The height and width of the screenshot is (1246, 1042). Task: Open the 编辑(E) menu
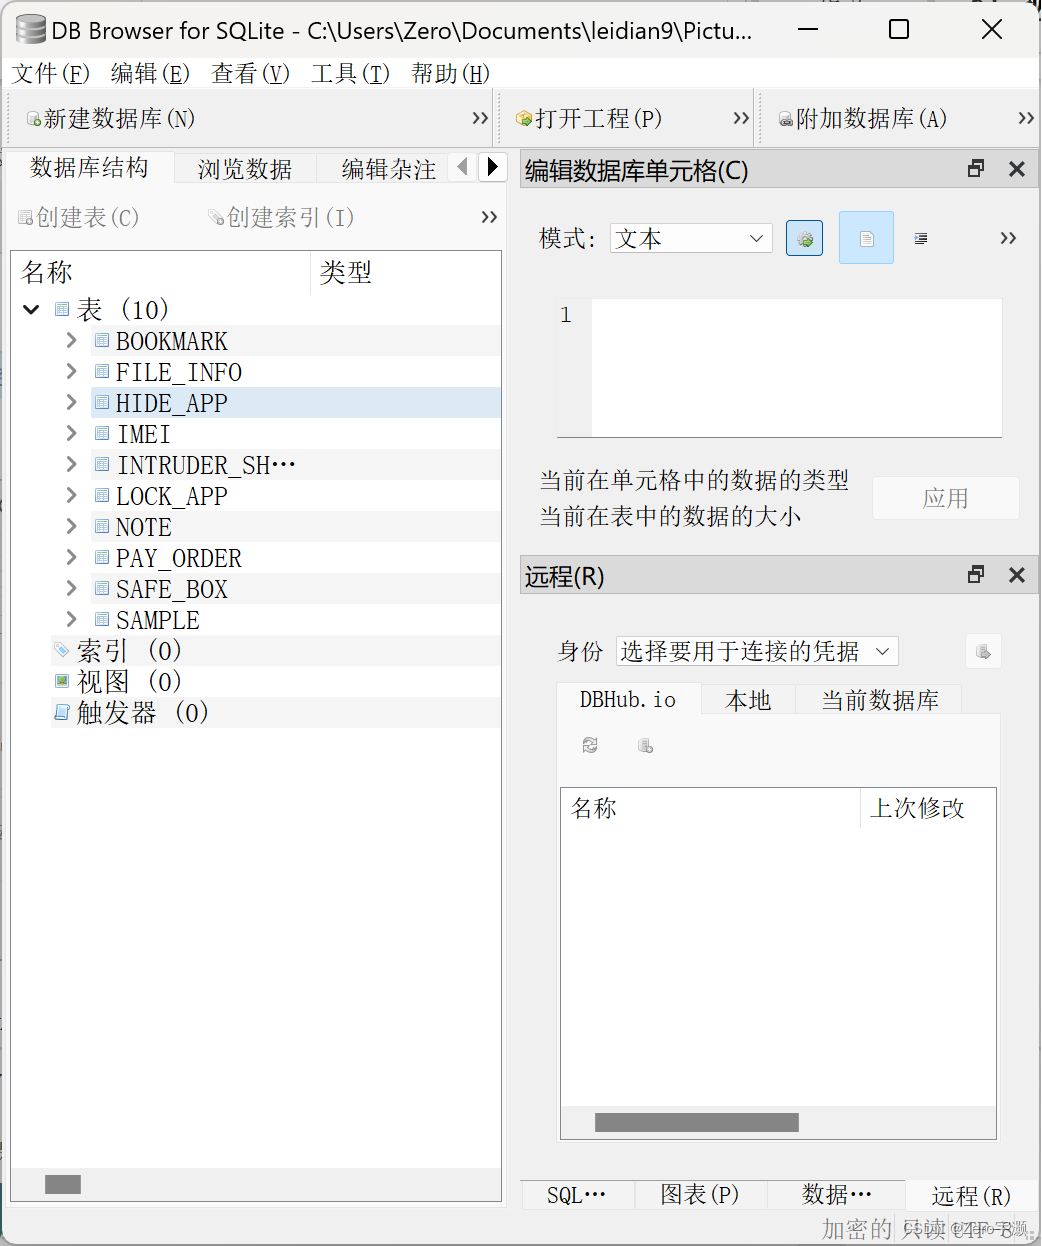(150, 73)
